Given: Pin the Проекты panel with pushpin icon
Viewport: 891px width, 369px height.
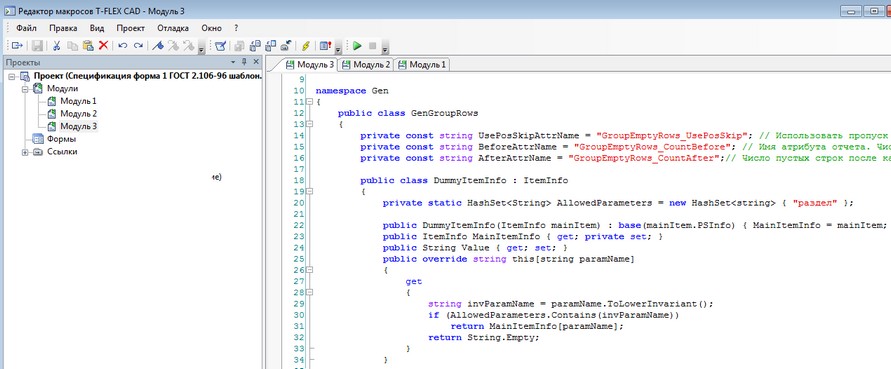Looking at the screenshot, I should tap(245, 62).
